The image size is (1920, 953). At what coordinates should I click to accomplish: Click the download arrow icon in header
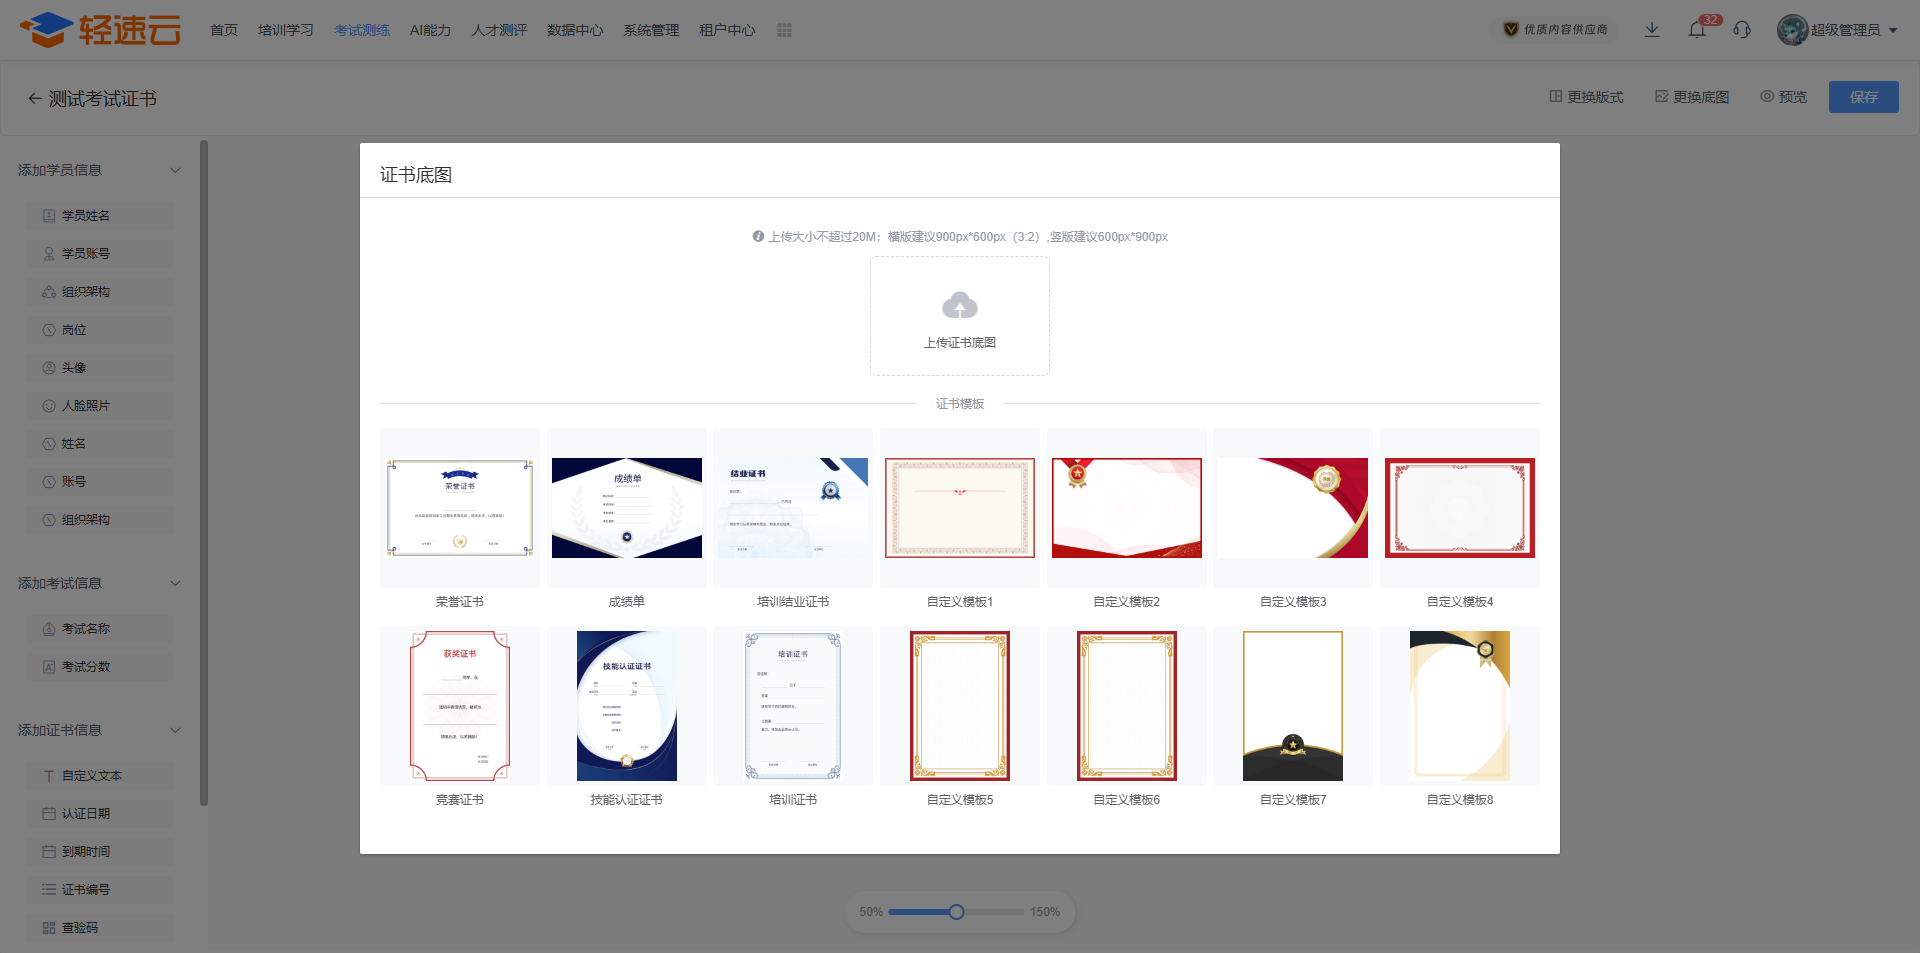click(x=1652, y=30)
